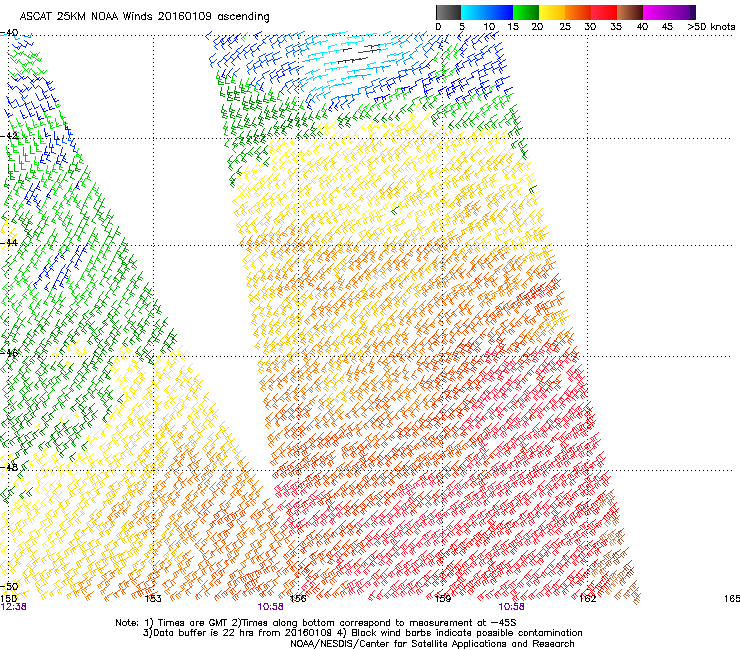Click the -44 latitude axis label
The height and width of the screenshot is (650, 740).
tap(9, 243)
